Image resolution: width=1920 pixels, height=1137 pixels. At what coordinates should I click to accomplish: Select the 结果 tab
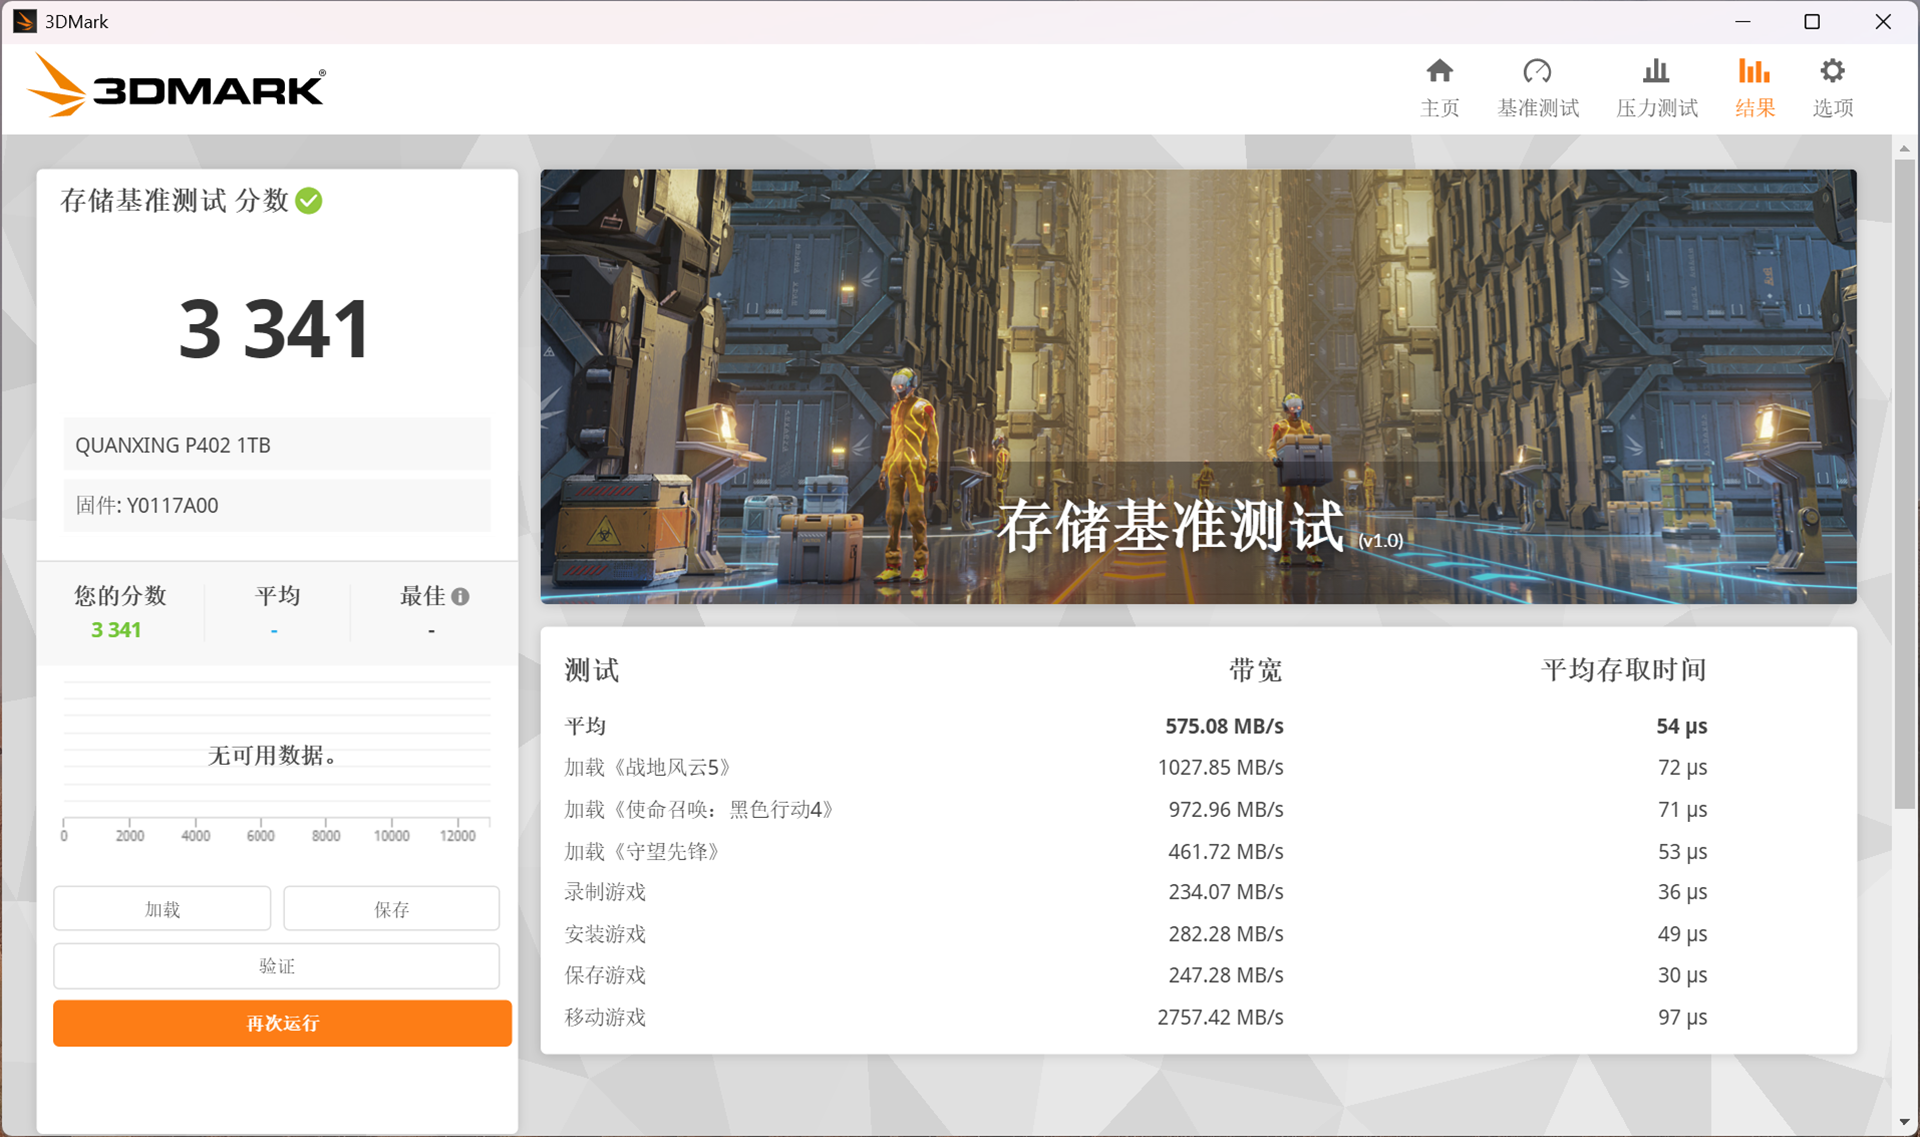pyautogui.click(x=1754, y=88)
